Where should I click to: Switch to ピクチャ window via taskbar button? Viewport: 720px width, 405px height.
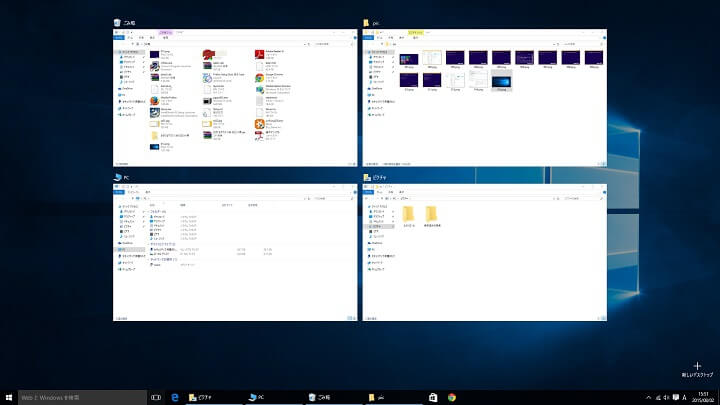click(214, 397)
